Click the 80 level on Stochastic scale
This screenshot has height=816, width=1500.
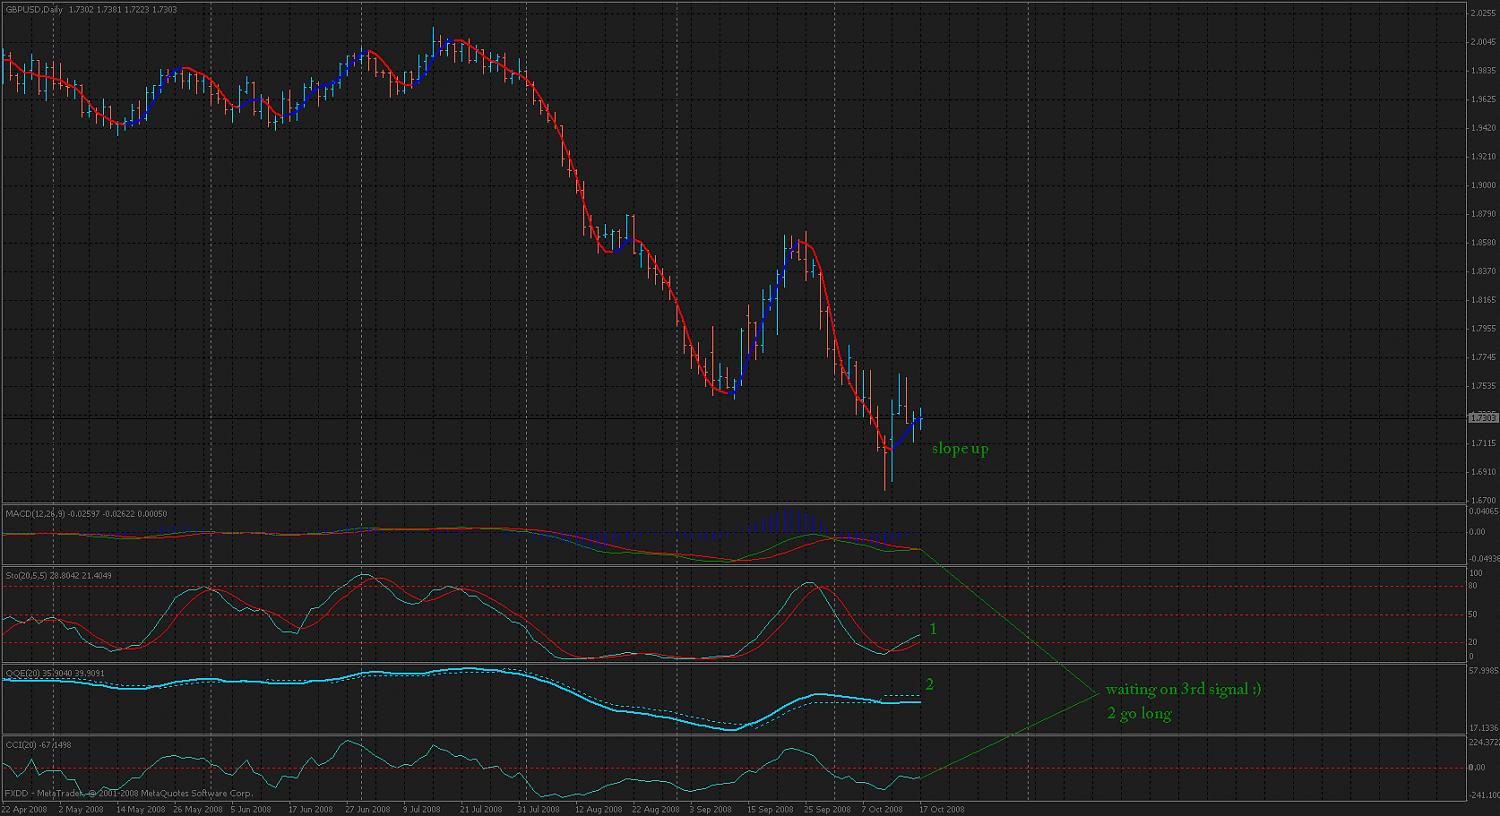pyautogui.click(x=1473, y=586)
